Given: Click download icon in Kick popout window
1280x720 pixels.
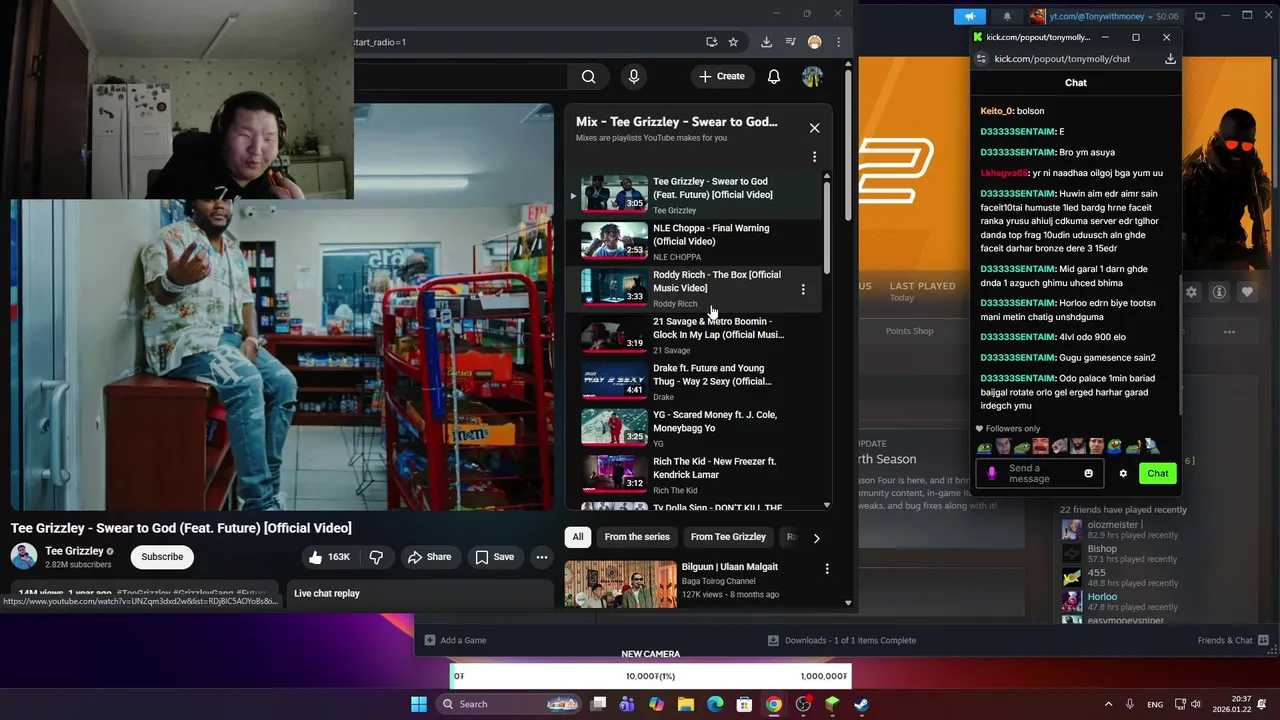Looking at the screenshot, I should click(x=1170, y=59).
